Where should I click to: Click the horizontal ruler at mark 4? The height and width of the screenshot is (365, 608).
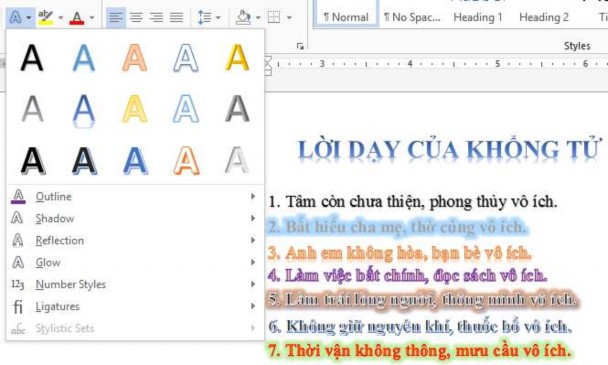410,64
